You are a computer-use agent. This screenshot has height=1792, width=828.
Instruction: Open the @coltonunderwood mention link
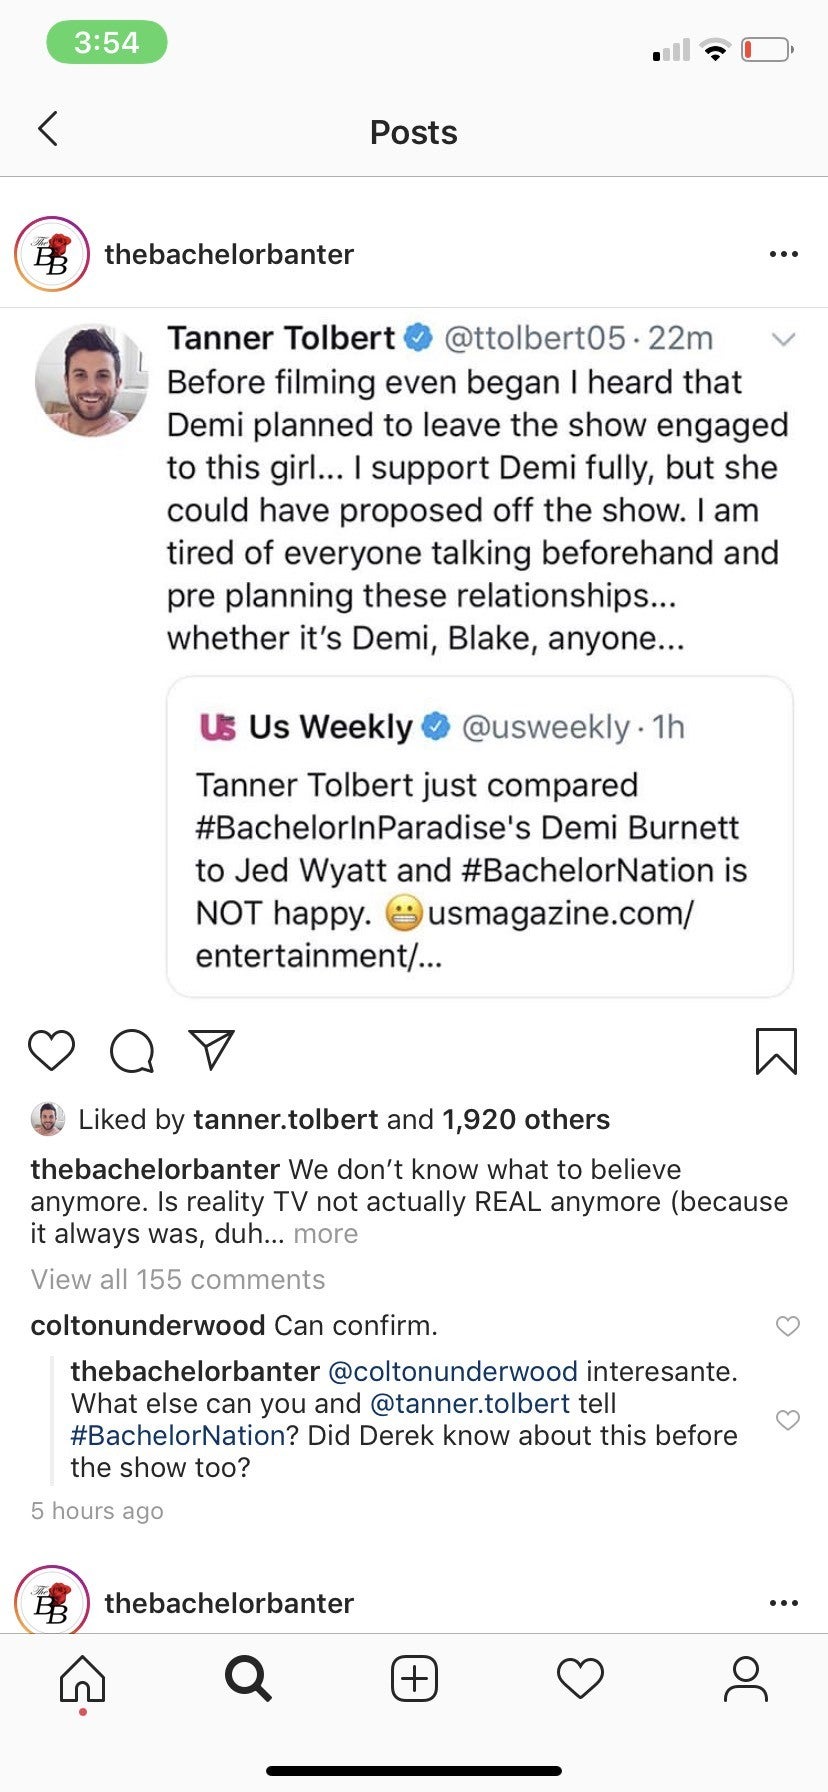pyautogui.click(x=452, y=1372)
